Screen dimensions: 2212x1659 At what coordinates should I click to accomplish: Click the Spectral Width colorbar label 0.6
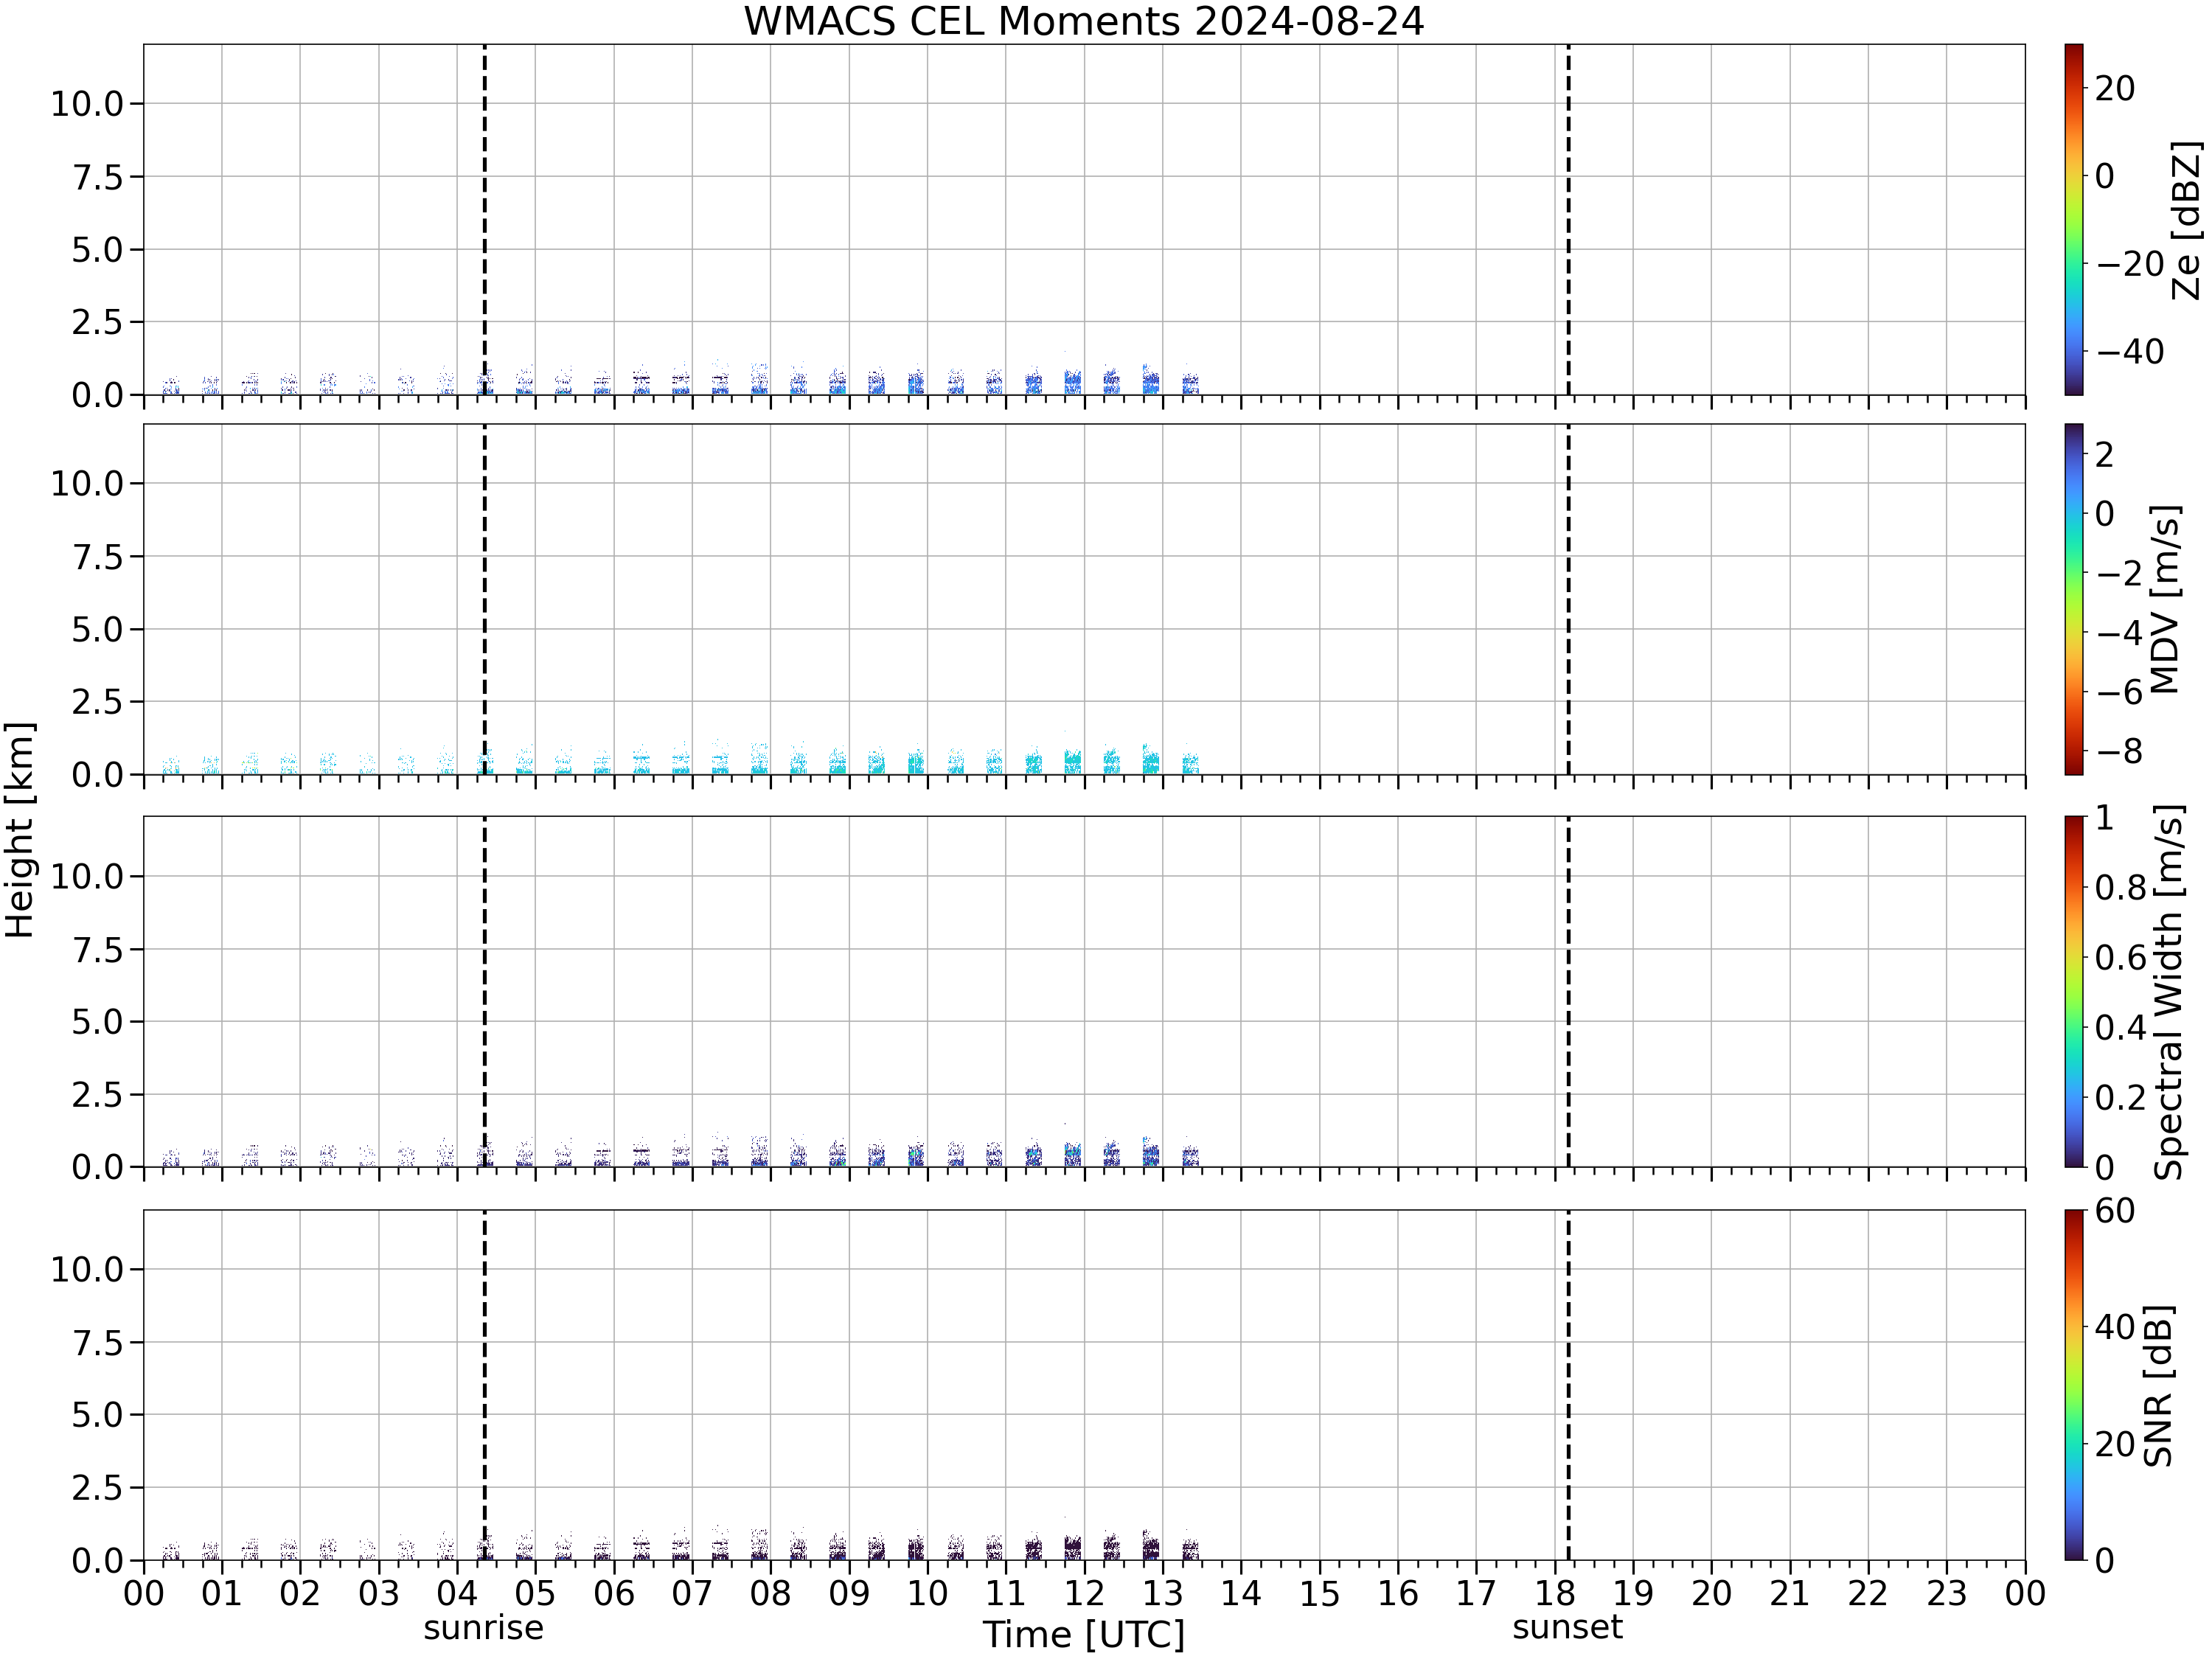coord(2121,957)
